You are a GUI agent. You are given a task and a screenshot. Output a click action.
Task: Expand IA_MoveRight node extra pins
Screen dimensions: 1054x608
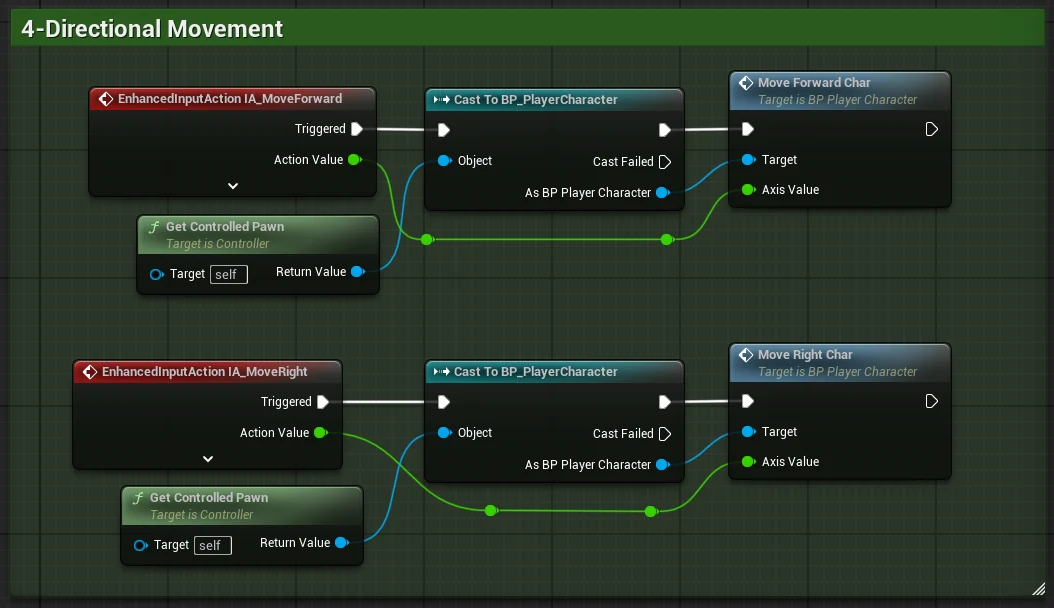[x=208, y=459]
